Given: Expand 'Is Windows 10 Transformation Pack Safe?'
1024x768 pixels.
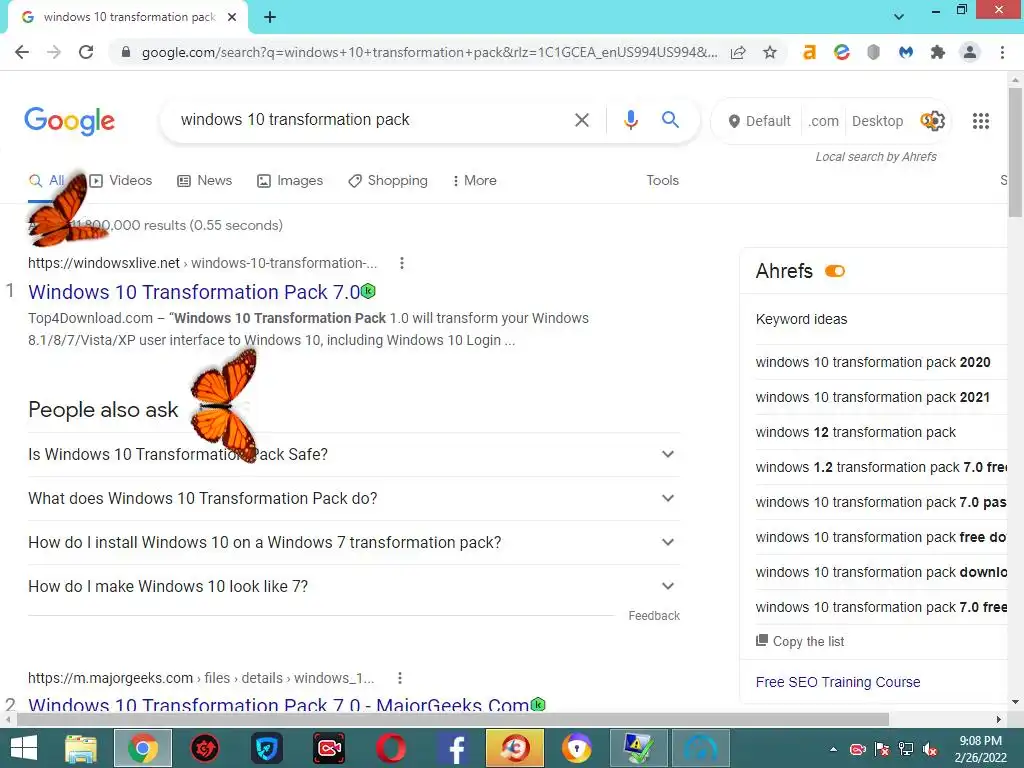Looking at the screenshot, I should tap(354, 455).
